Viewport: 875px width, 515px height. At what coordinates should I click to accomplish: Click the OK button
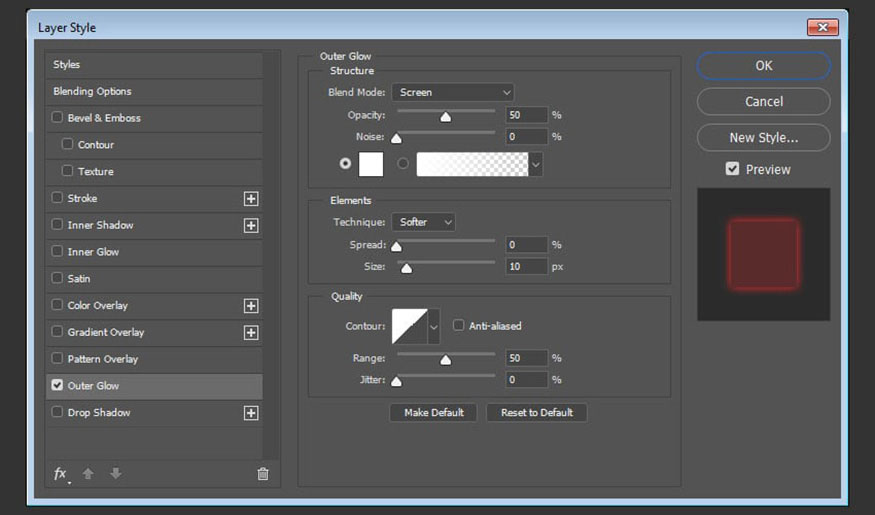pyautogui.click(x=763, y=65)
